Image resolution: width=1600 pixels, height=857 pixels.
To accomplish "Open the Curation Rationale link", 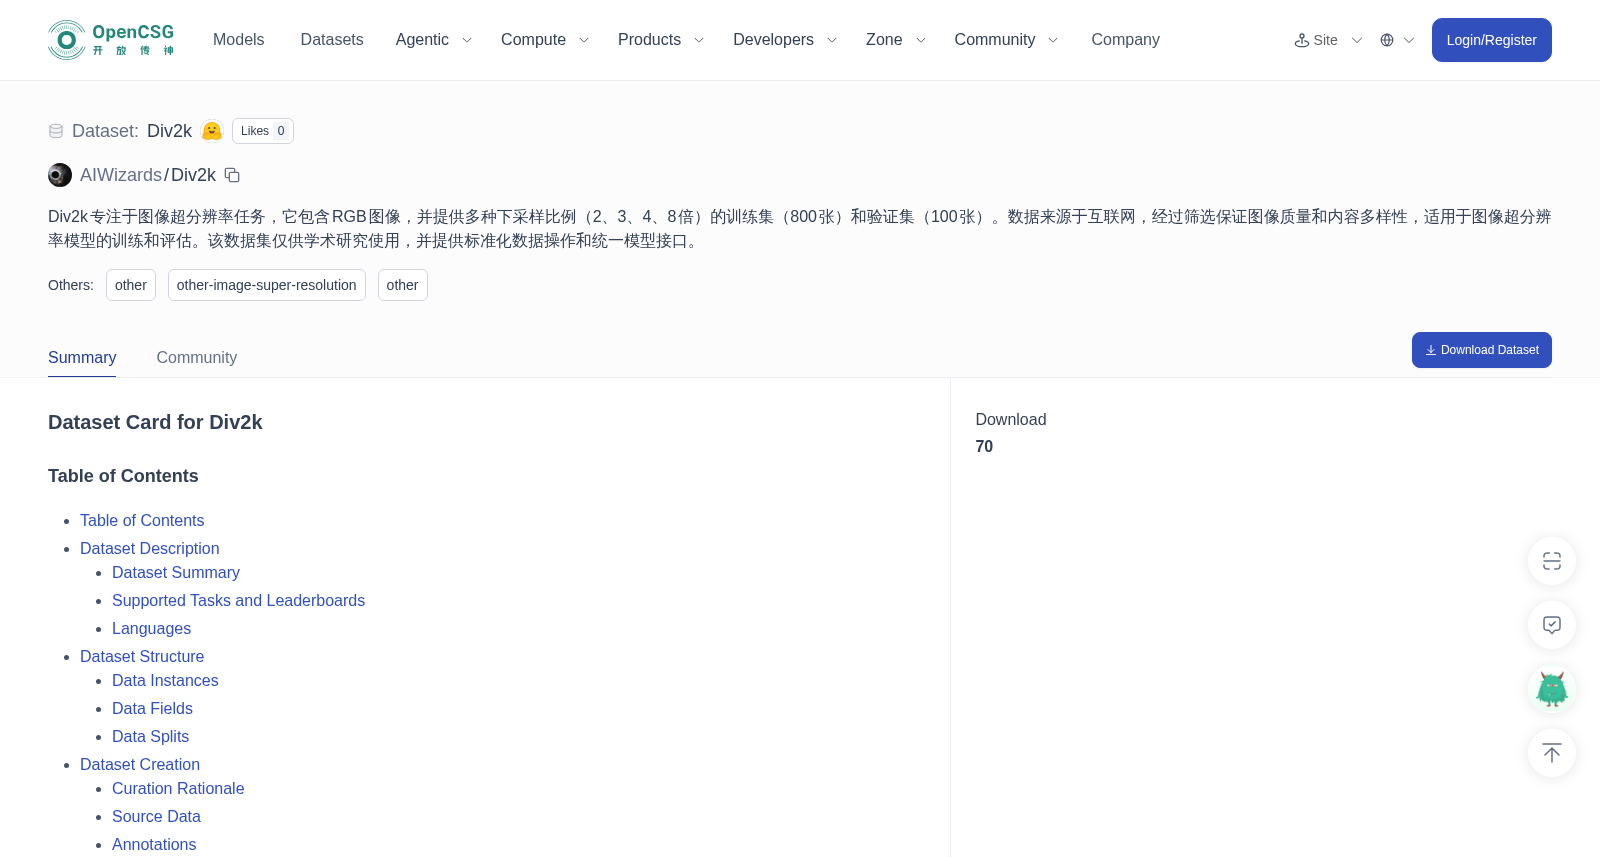I will [x=178, y=788].
